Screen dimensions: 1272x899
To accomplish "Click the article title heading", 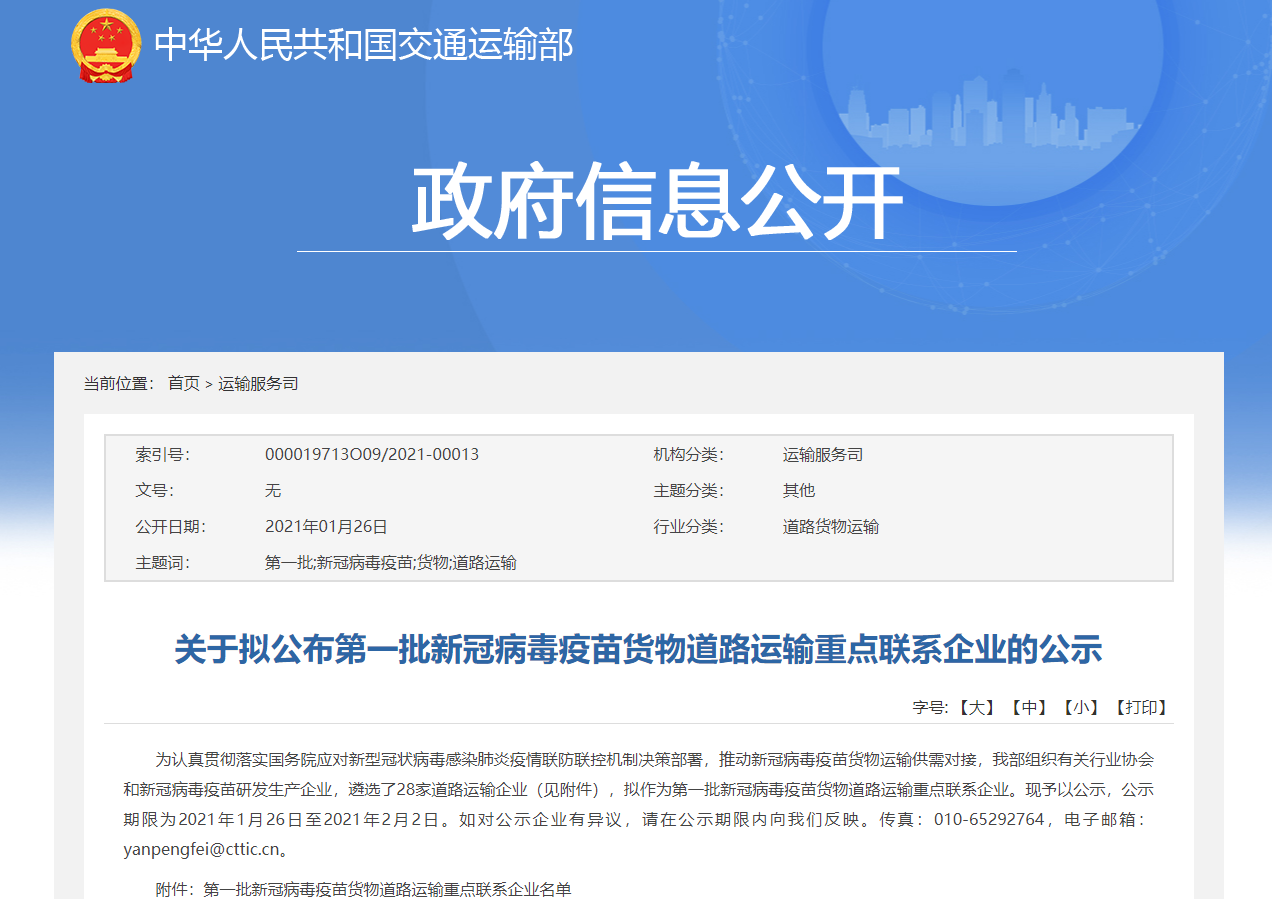I will (x=638, y=649).
